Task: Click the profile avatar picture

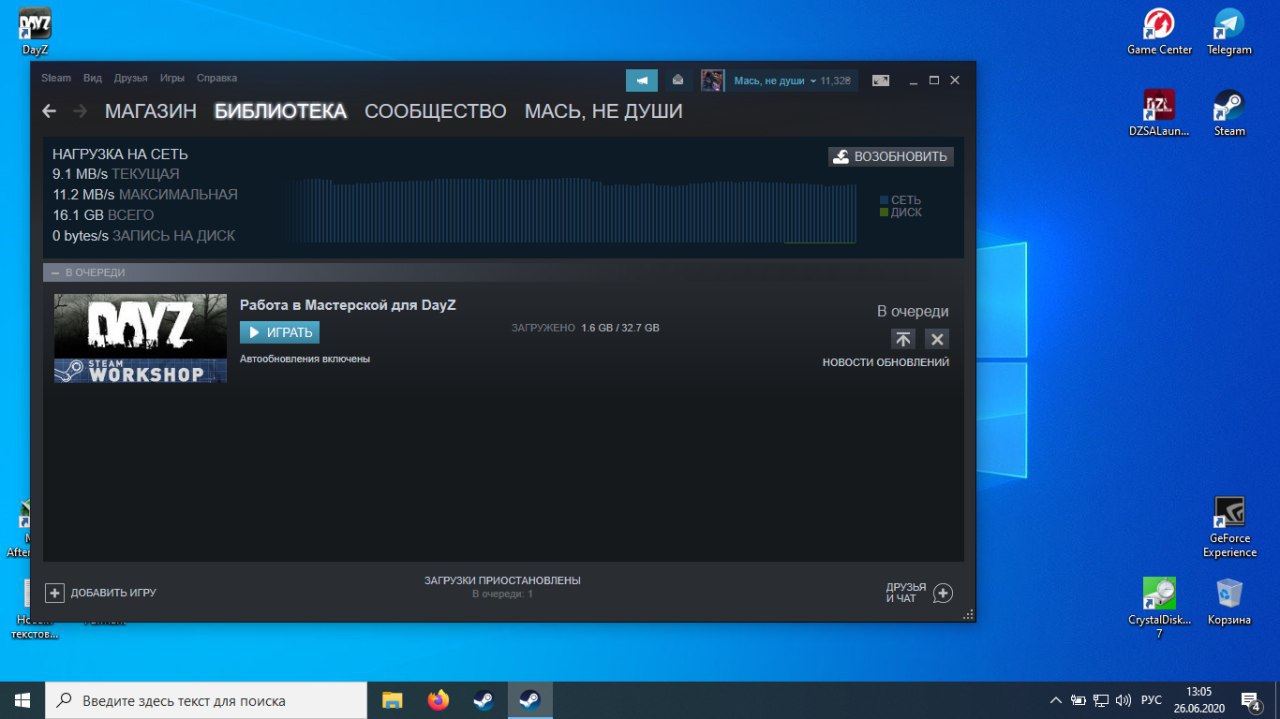Action: (x=712, y=80)
